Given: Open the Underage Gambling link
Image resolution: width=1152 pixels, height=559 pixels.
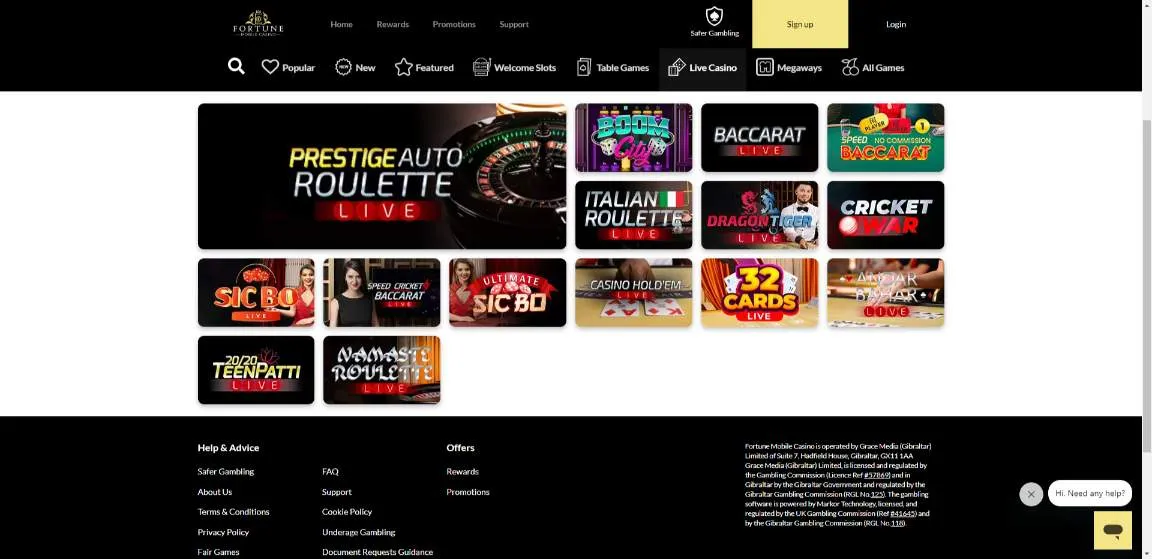Looking at the screenshot, I should [x=359, y=533].
